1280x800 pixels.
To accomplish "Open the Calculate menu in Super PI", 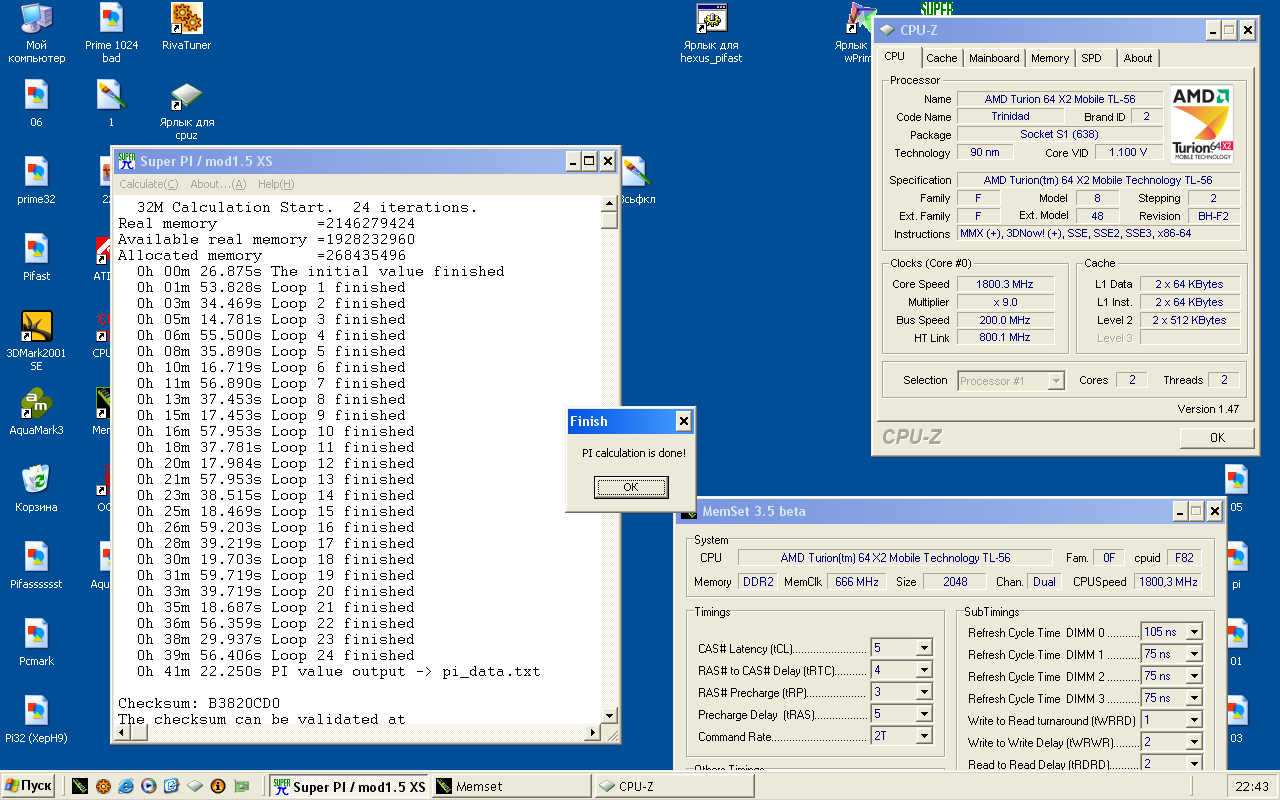I will (149, 184).
